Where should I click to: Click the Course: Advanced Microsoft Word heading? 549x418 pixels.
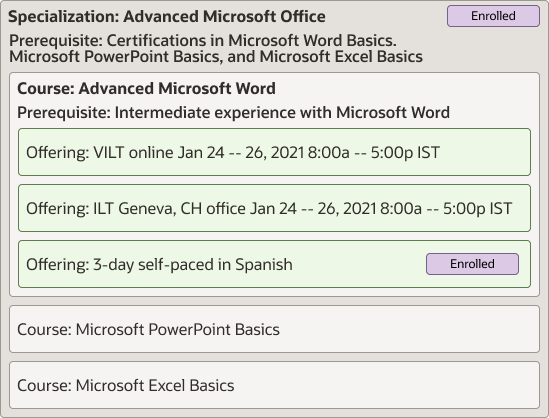pos(146,88)
